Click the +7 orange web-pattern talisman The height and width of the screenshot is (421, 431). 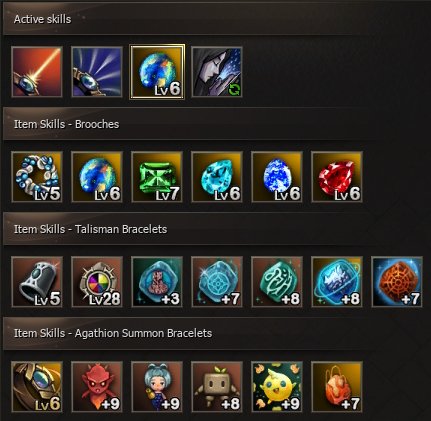tap(397, 282)
